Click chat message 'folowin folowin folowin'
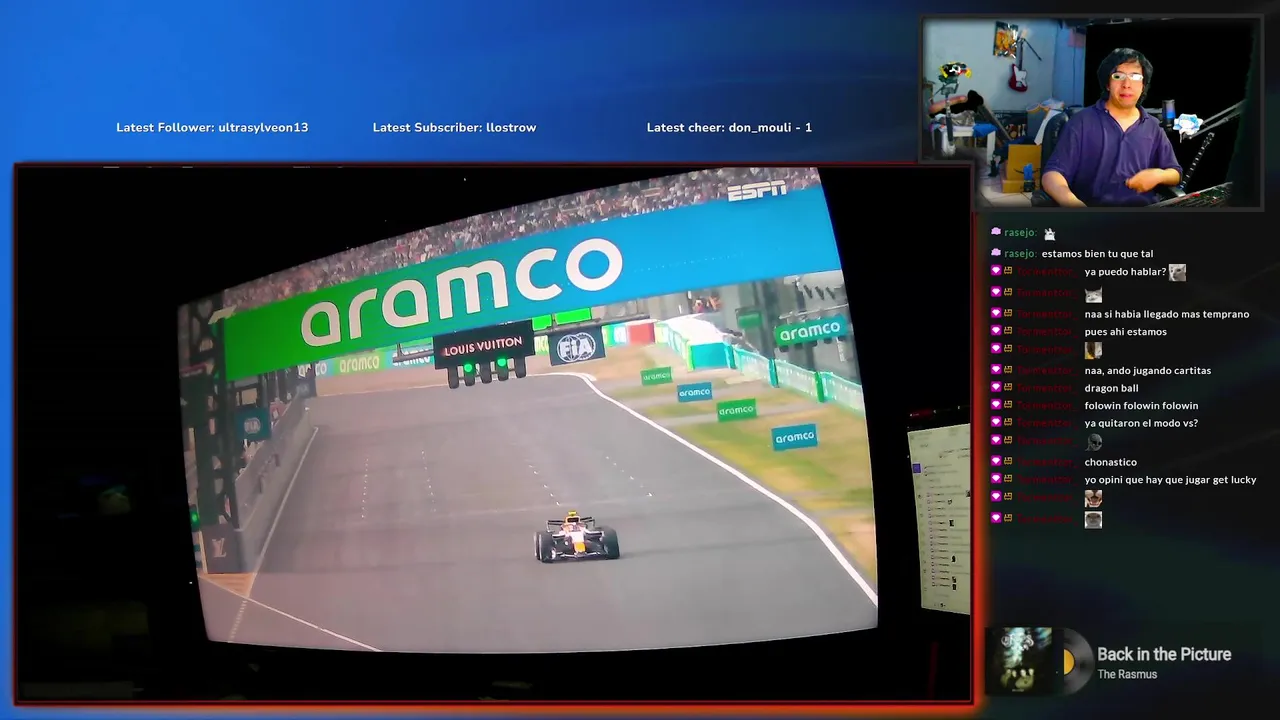 pyautogui.click(x=1141, y=406)
